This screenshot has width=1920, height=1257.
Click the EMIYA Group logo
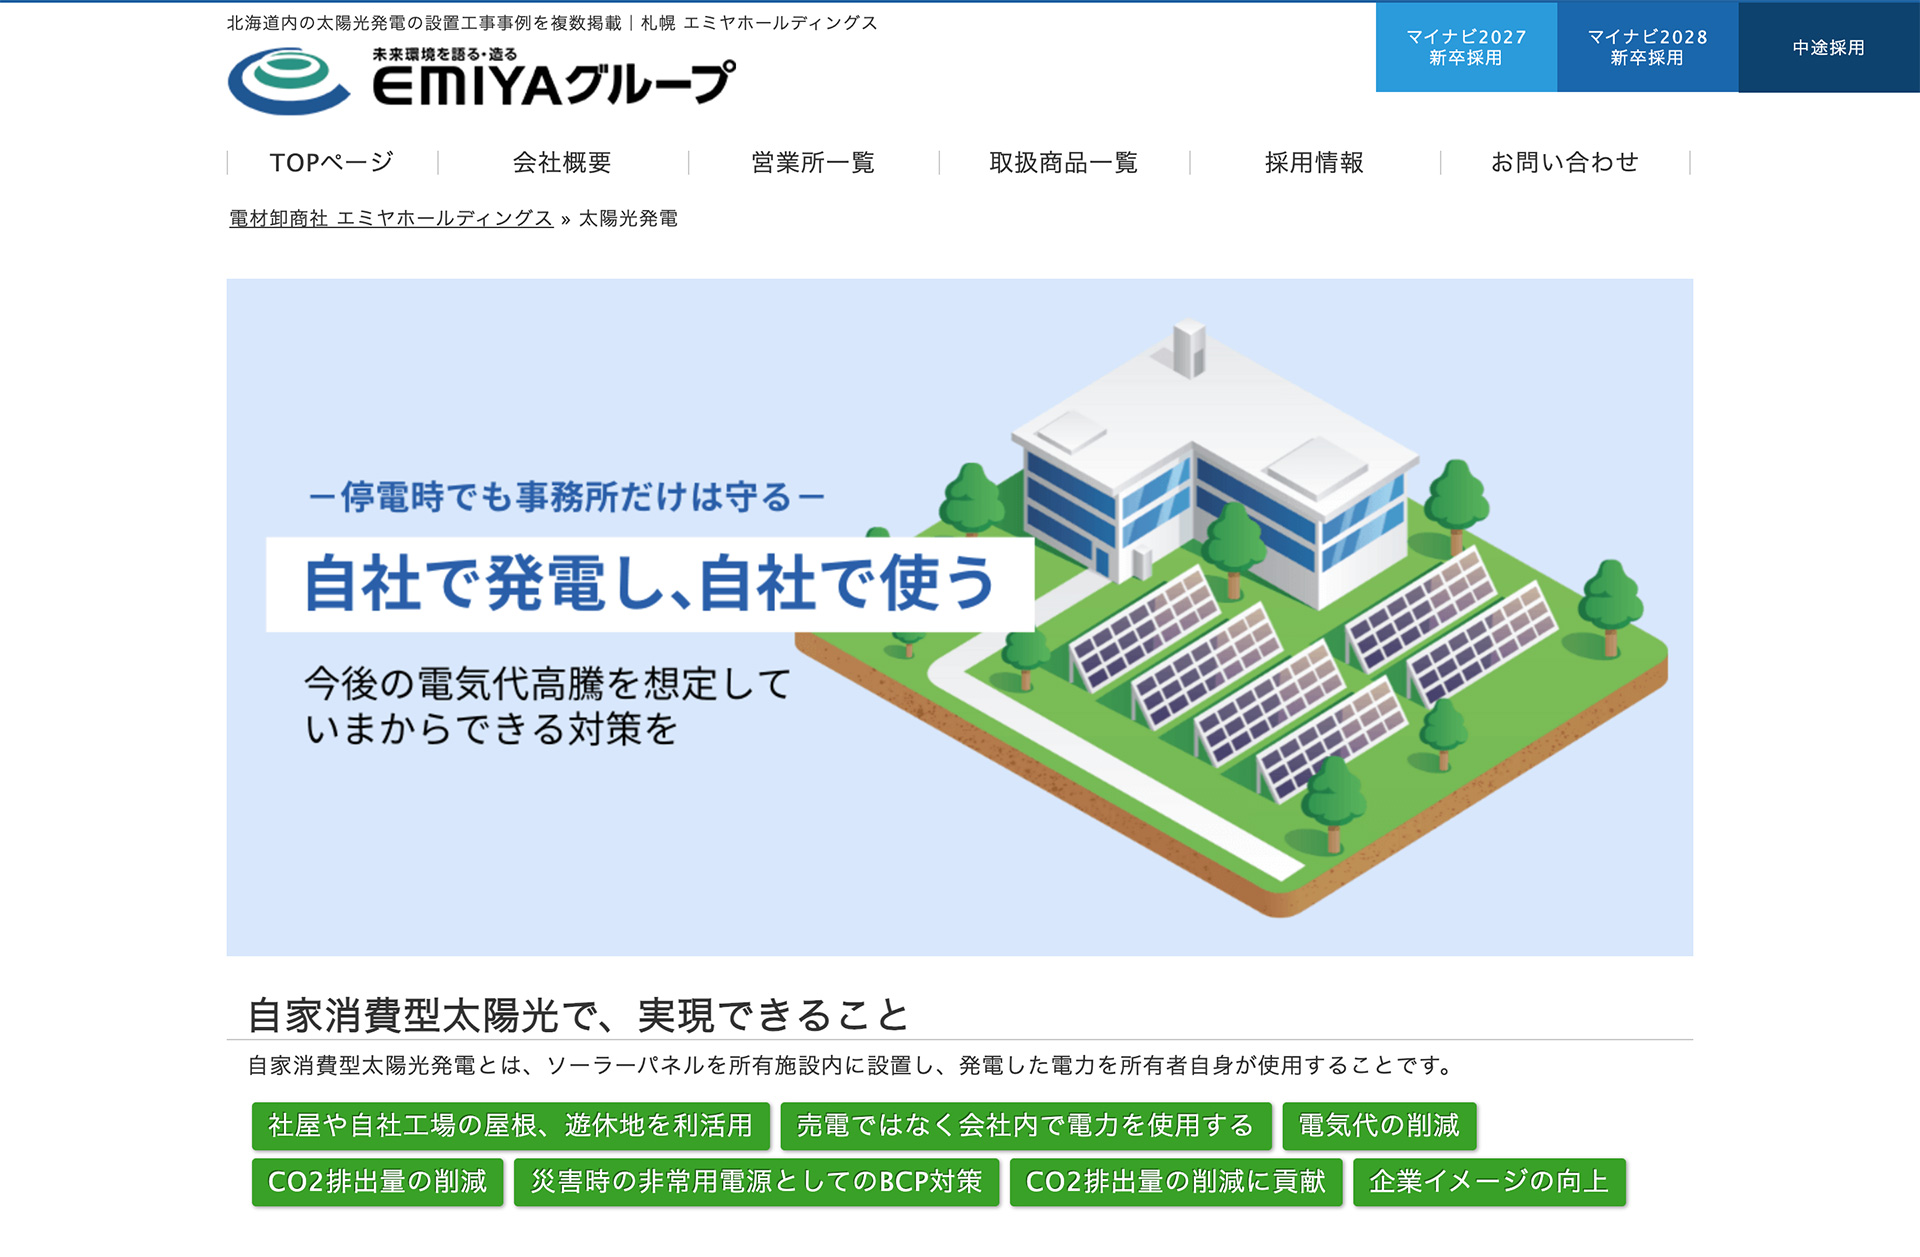click(x=481, y=80)
